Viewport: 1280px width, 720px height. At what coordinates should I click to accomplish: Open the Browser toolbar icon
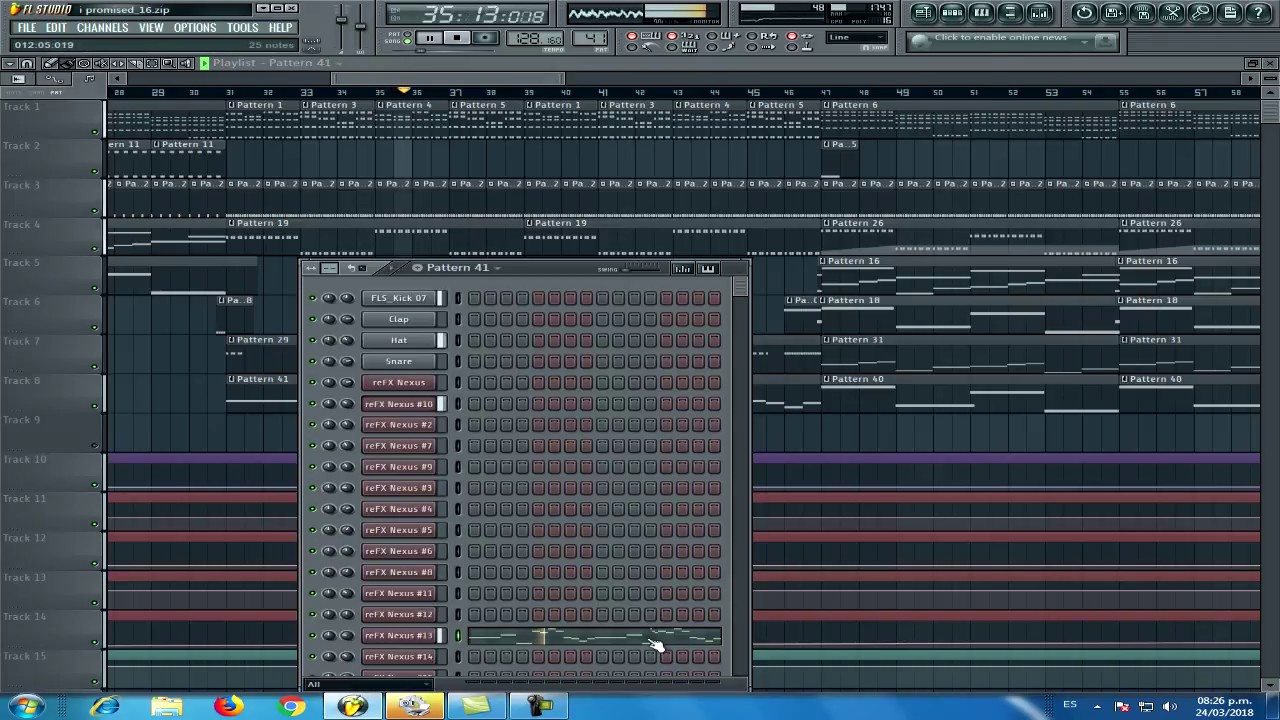[1010, 13]
